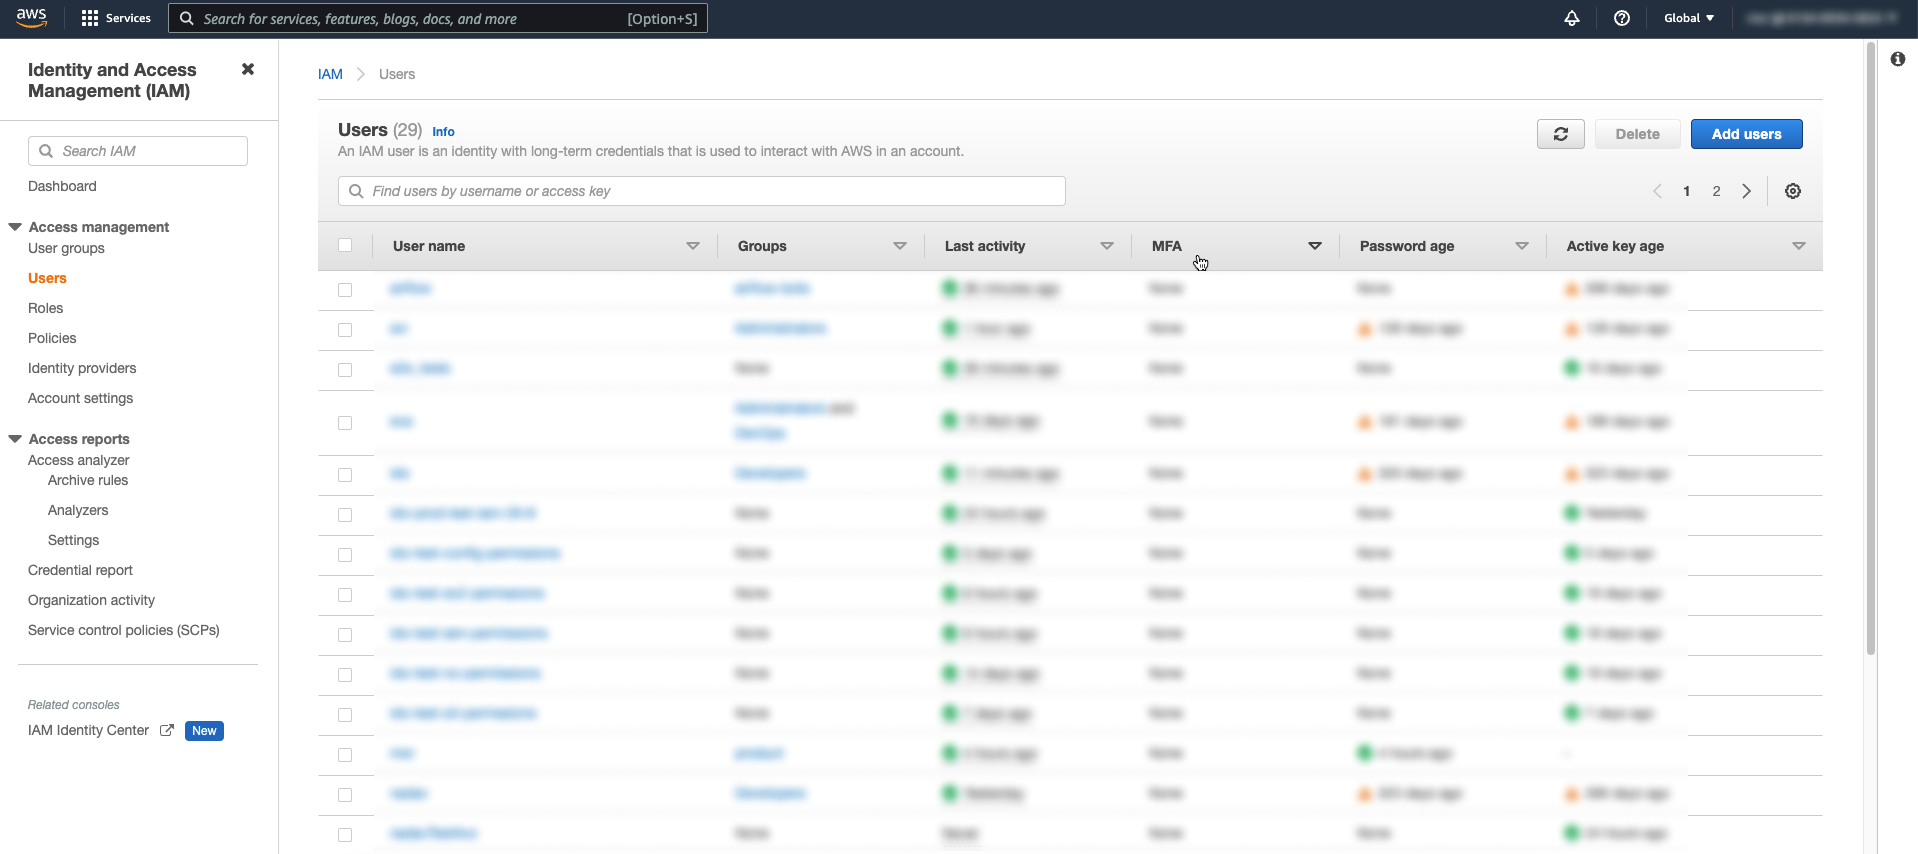This screenshot has width=1918, height=854.
Task: Go to previous page of users
Action: click(x=1657, y=191)
